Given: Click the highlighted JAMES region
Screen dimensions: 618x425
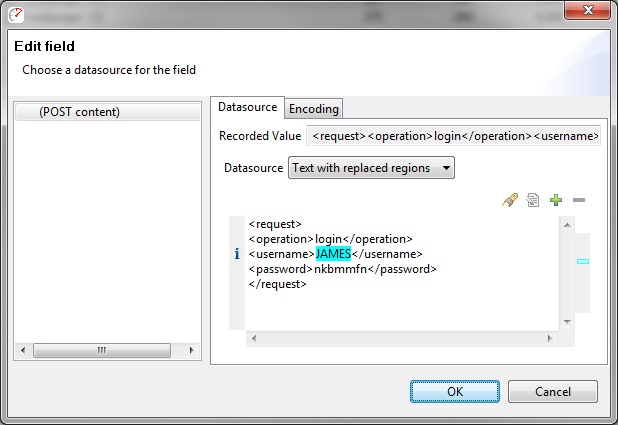Looking at the screenshot, I should [x=333, y=254].
